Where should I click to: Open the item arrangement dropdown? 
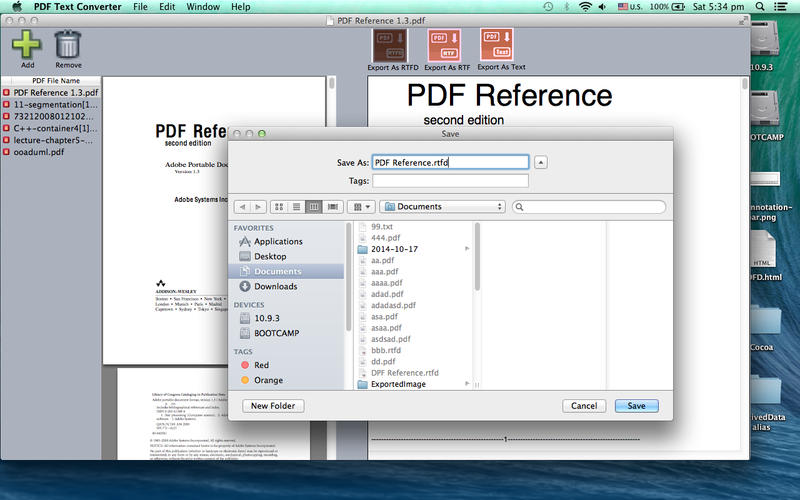point(361,207)
